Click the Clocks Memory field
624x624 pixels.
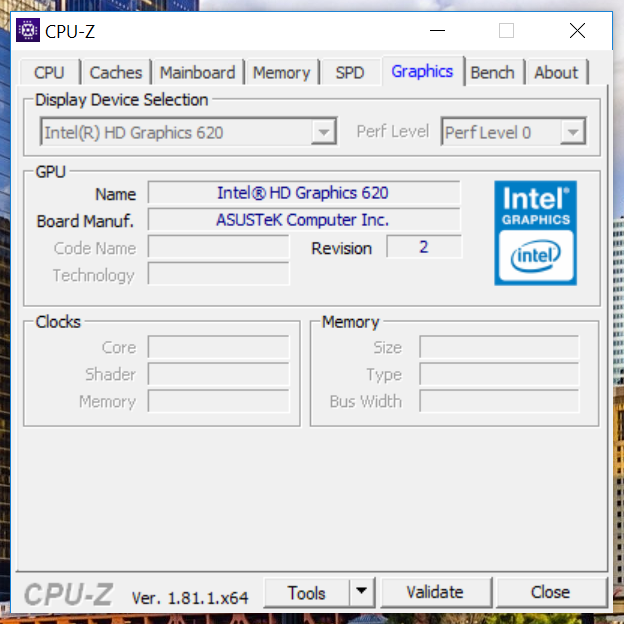coord(218,401)
